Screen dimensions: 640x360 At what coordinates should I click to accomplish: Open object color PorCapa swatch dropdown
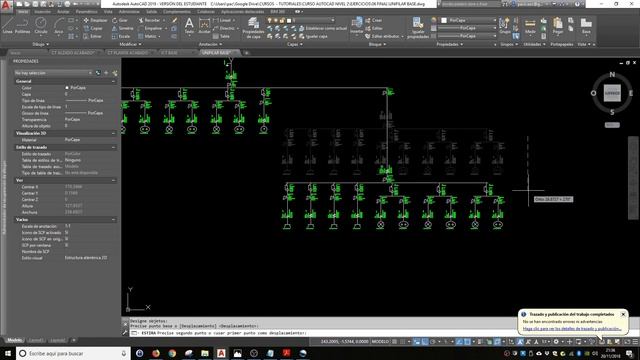pos(468,20)
